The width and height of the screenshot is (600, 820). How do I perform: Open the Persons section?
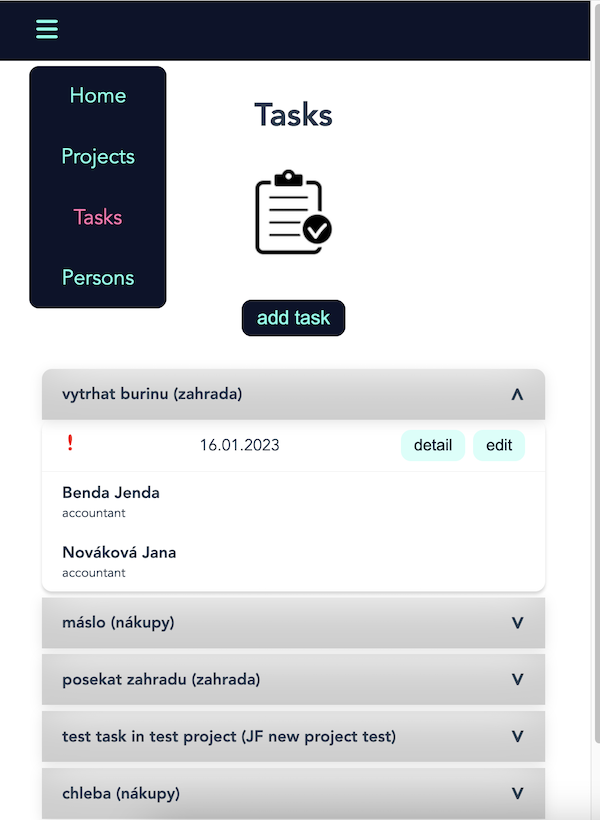point(97,277)
